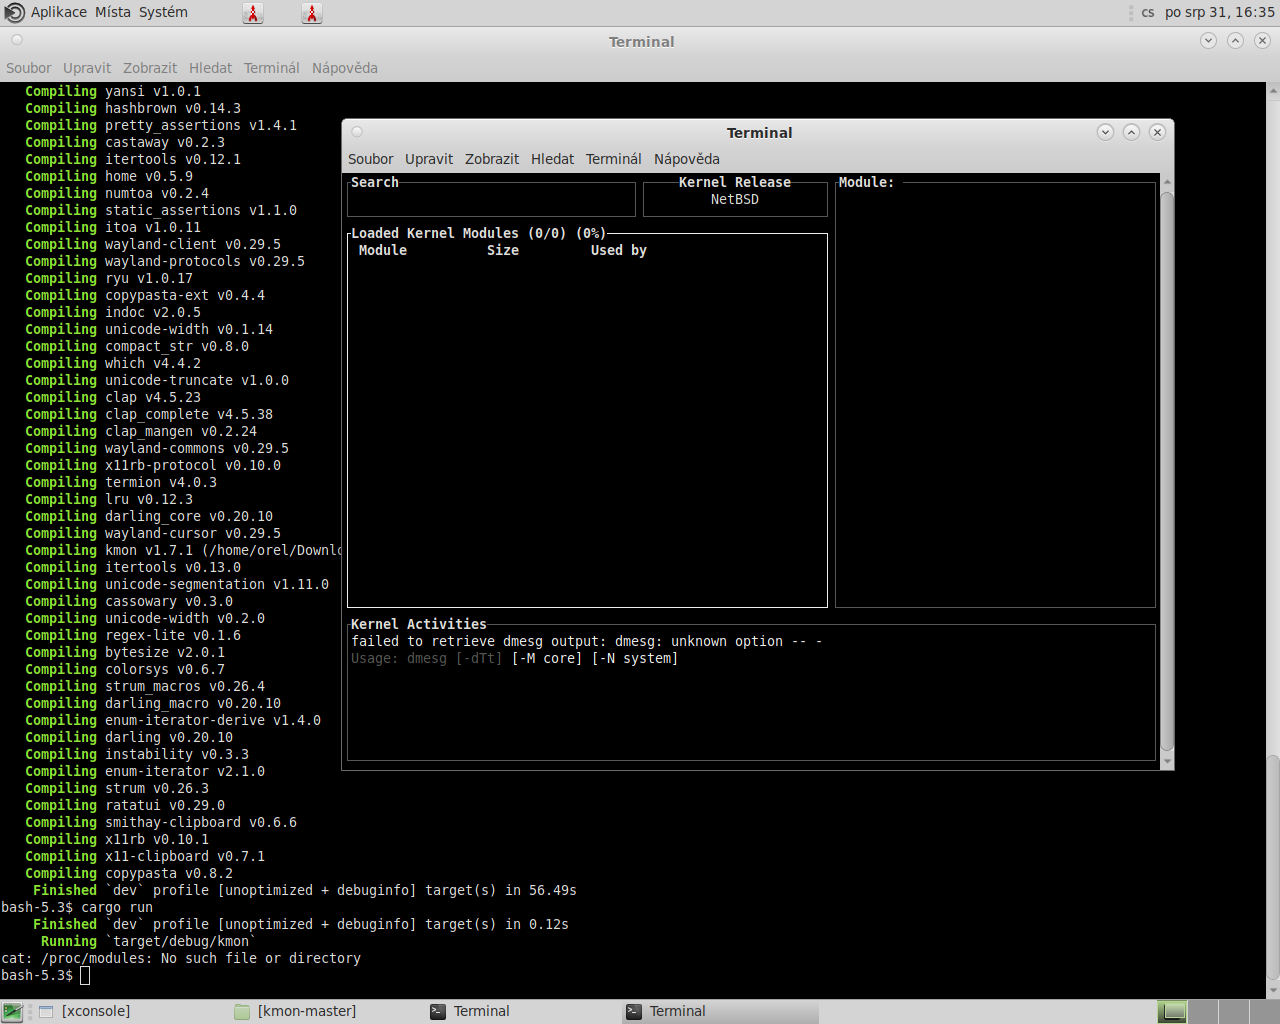Open Zobrazit menu in the back Terminal window
This screenshot has width=1280, height=1024.
tap(150, 68)
